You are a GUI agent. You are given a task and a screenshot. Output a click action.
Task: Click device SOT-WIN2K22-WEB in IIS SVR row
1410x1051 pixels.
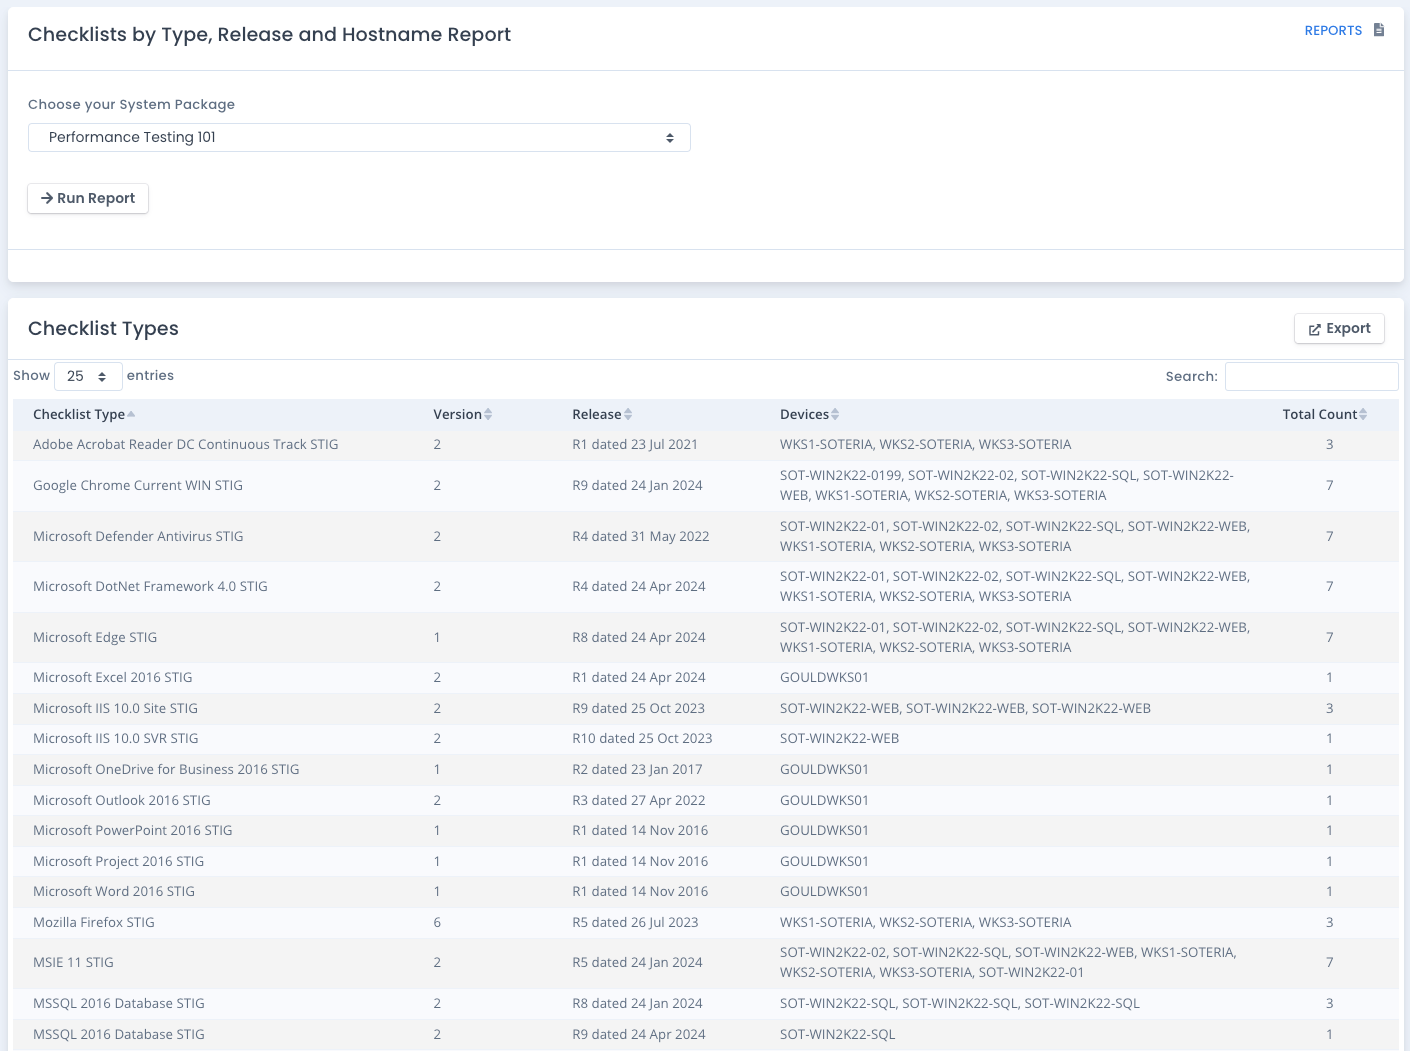point(839,738)
